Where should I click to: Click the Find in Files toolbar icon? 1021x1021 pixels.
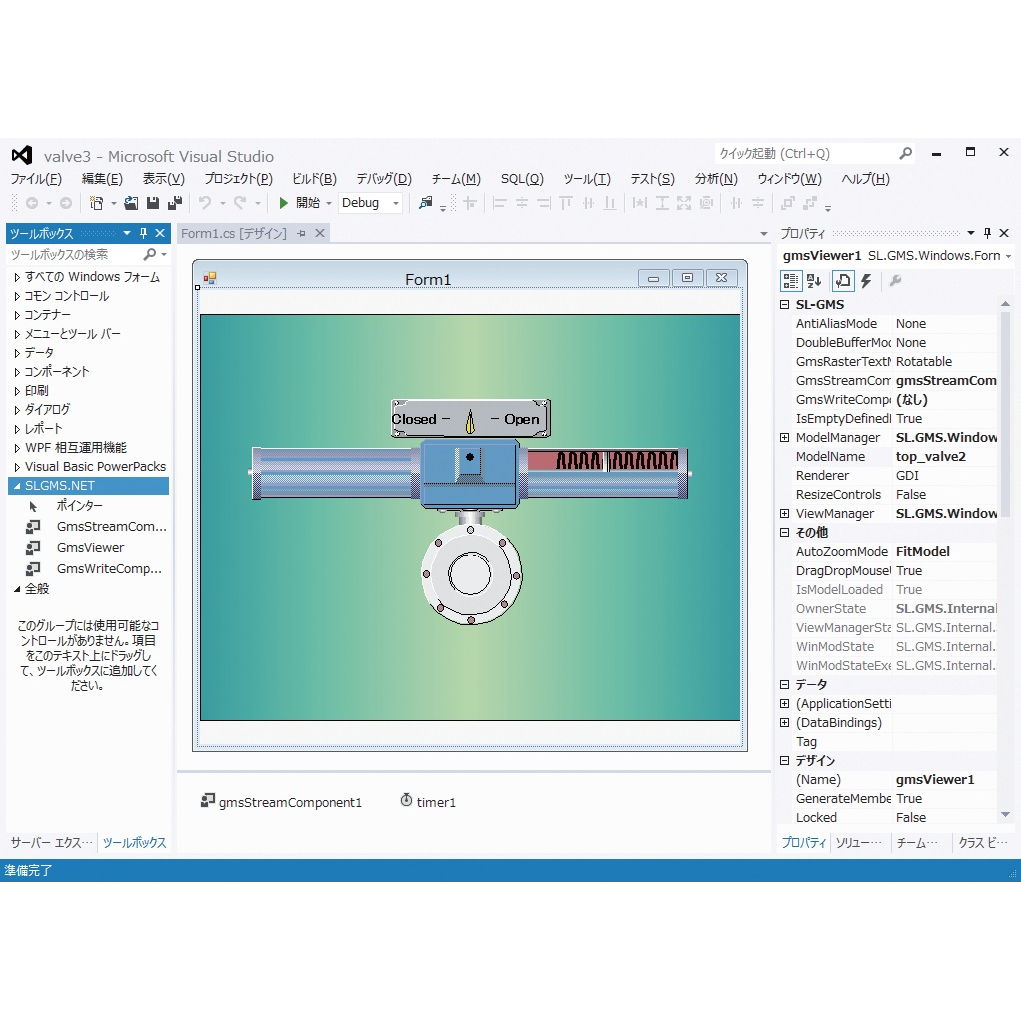click(x=425, y=203)
